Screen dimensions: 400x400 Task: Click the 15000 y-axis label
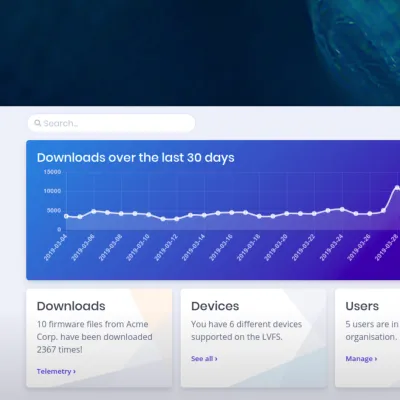[x=52, y=172]
